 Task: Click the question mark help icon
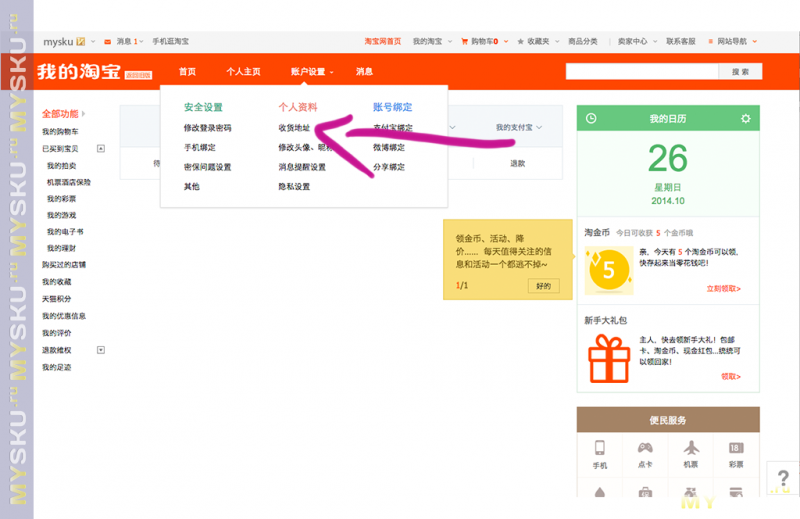click(783, 478)
